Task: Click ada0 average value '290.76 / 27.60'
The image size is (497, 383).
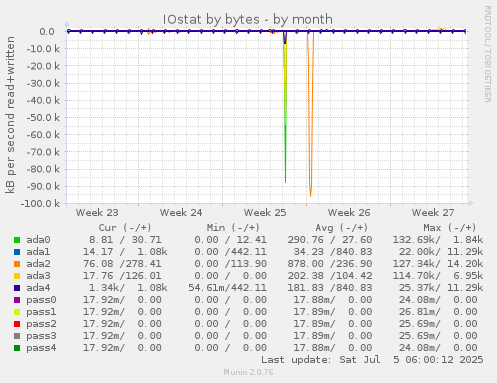Action: coord(330,240)
